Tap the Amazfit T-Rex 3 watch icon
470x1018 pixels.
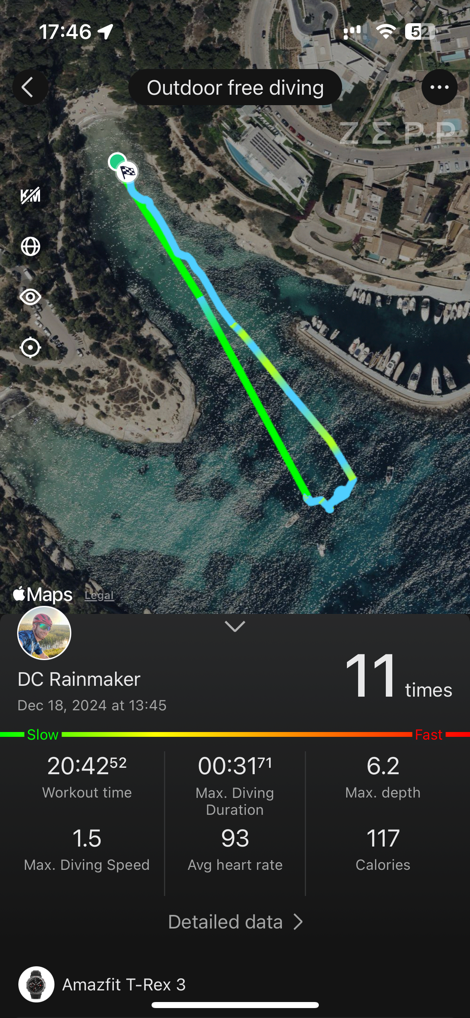coord(36,984)
